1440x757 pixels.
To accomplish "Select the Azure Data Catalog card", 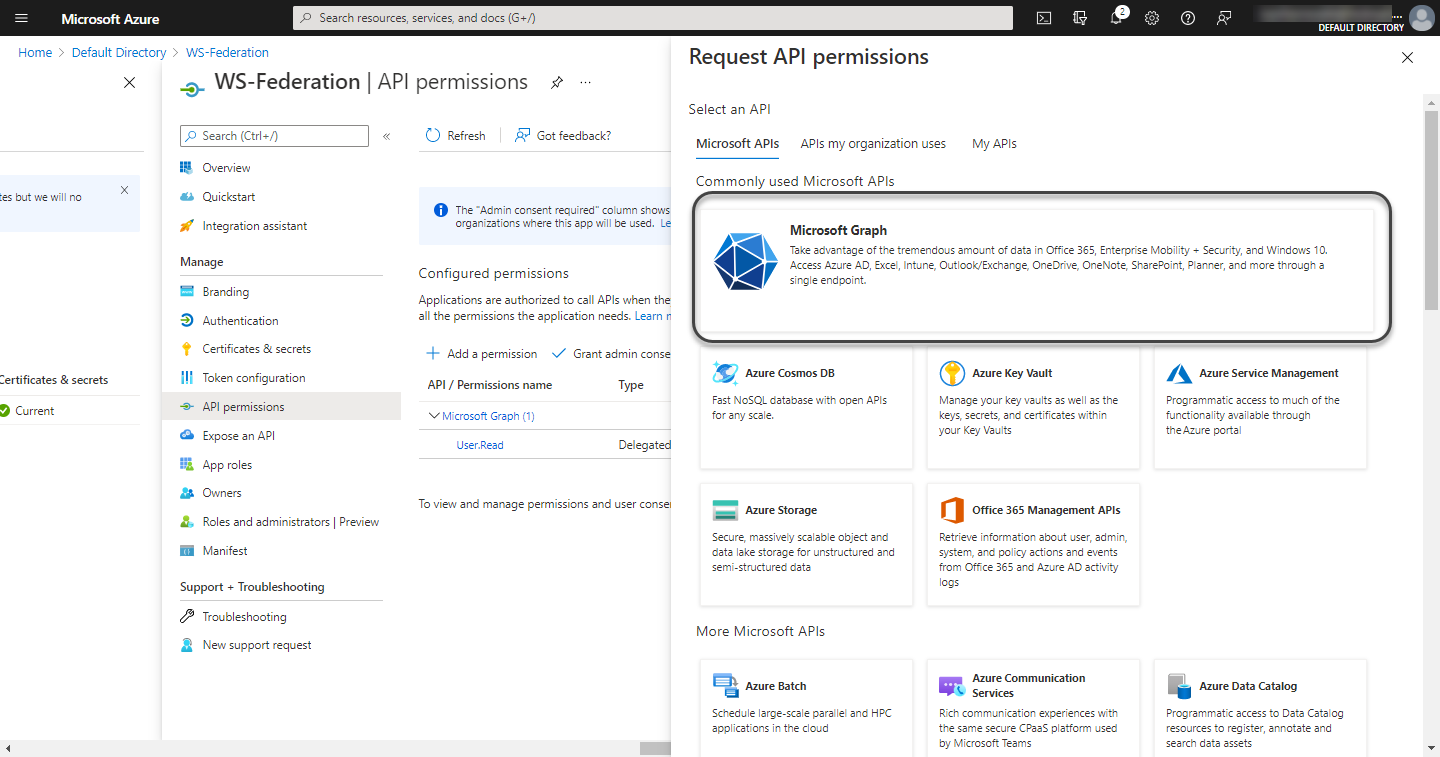I will [1260, 708].
